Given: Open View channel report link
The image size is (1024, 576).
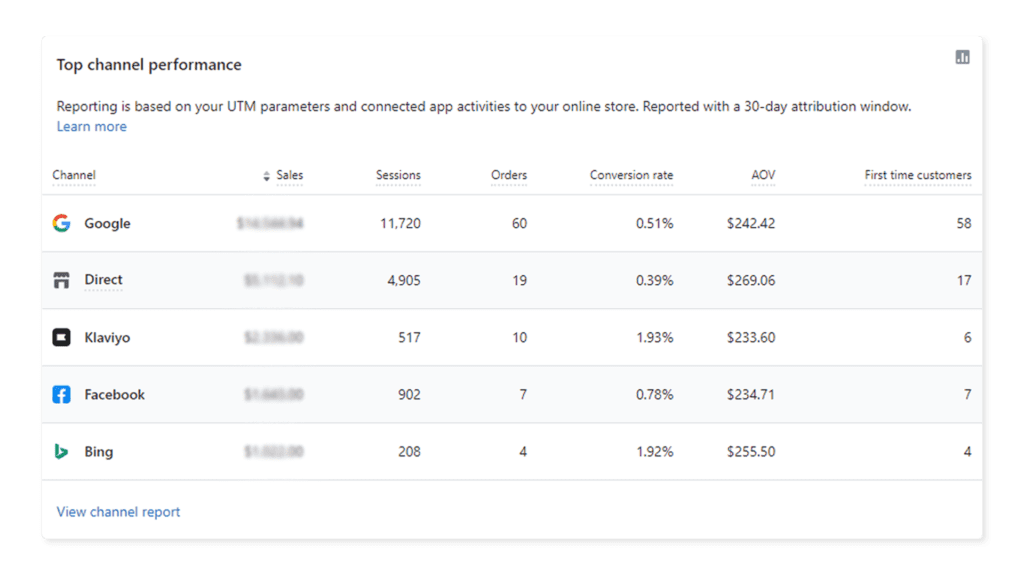Looking at the screenshot, I should click(118, 512).
